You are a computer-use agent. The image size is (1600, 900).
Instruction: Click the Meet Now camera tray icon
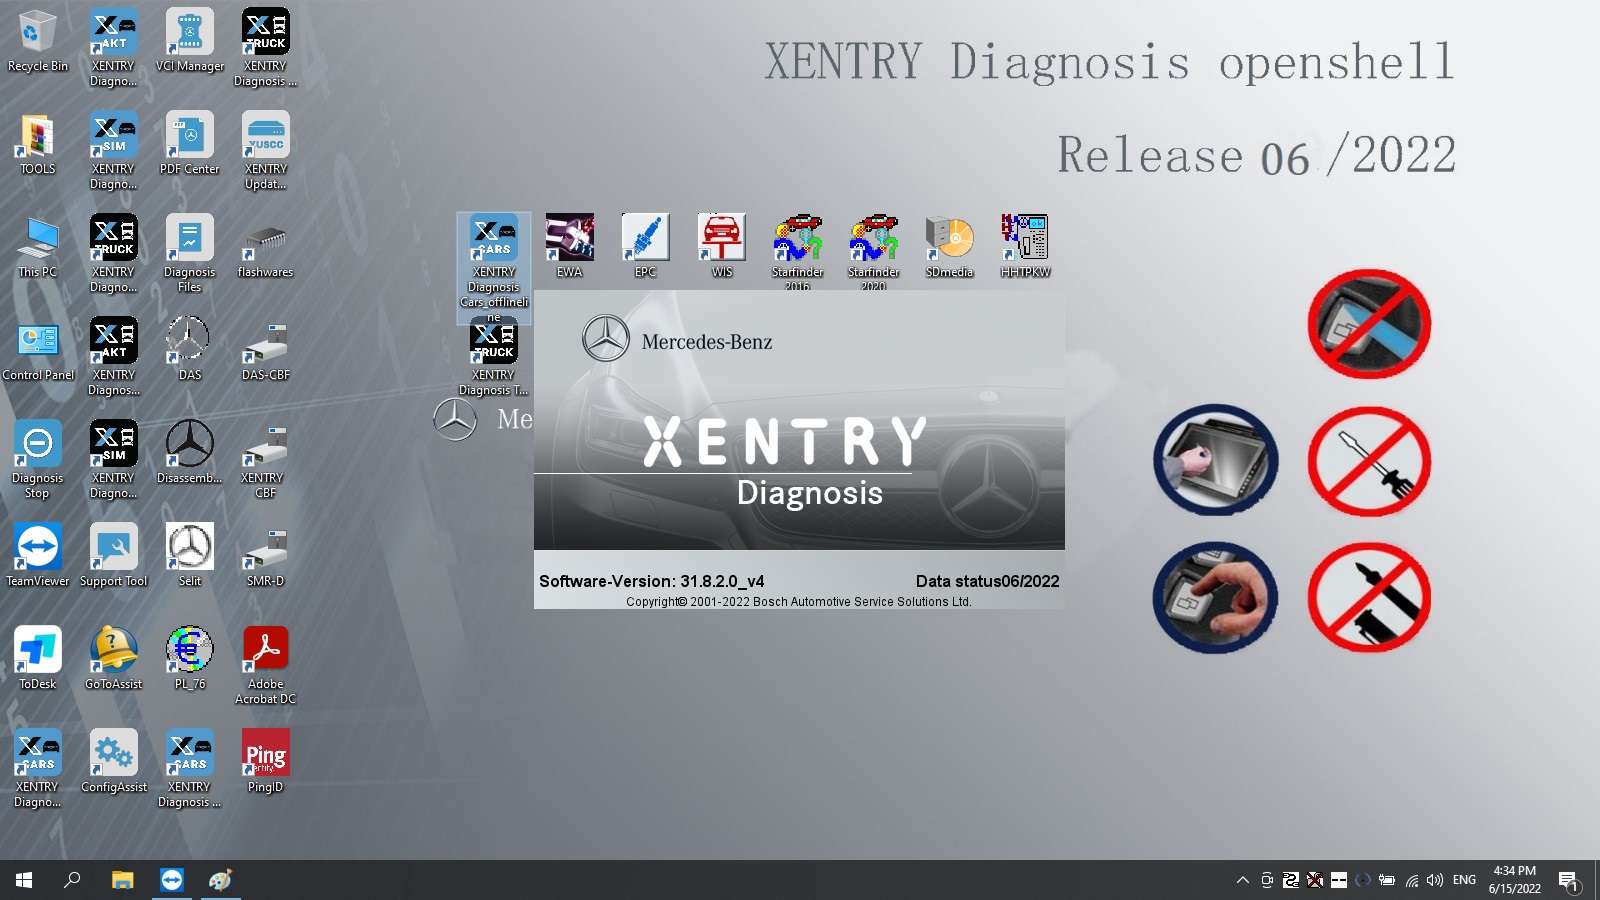point(1267,880)
